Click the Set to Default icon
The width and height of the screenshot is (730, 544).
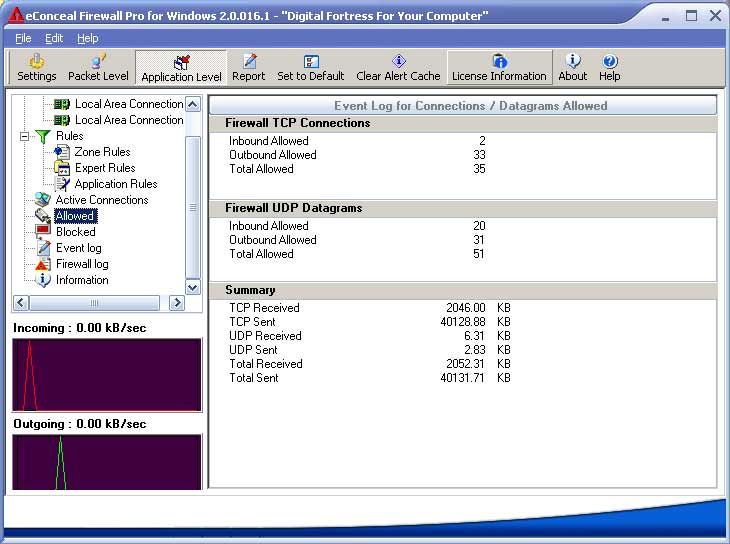point(311,61)
